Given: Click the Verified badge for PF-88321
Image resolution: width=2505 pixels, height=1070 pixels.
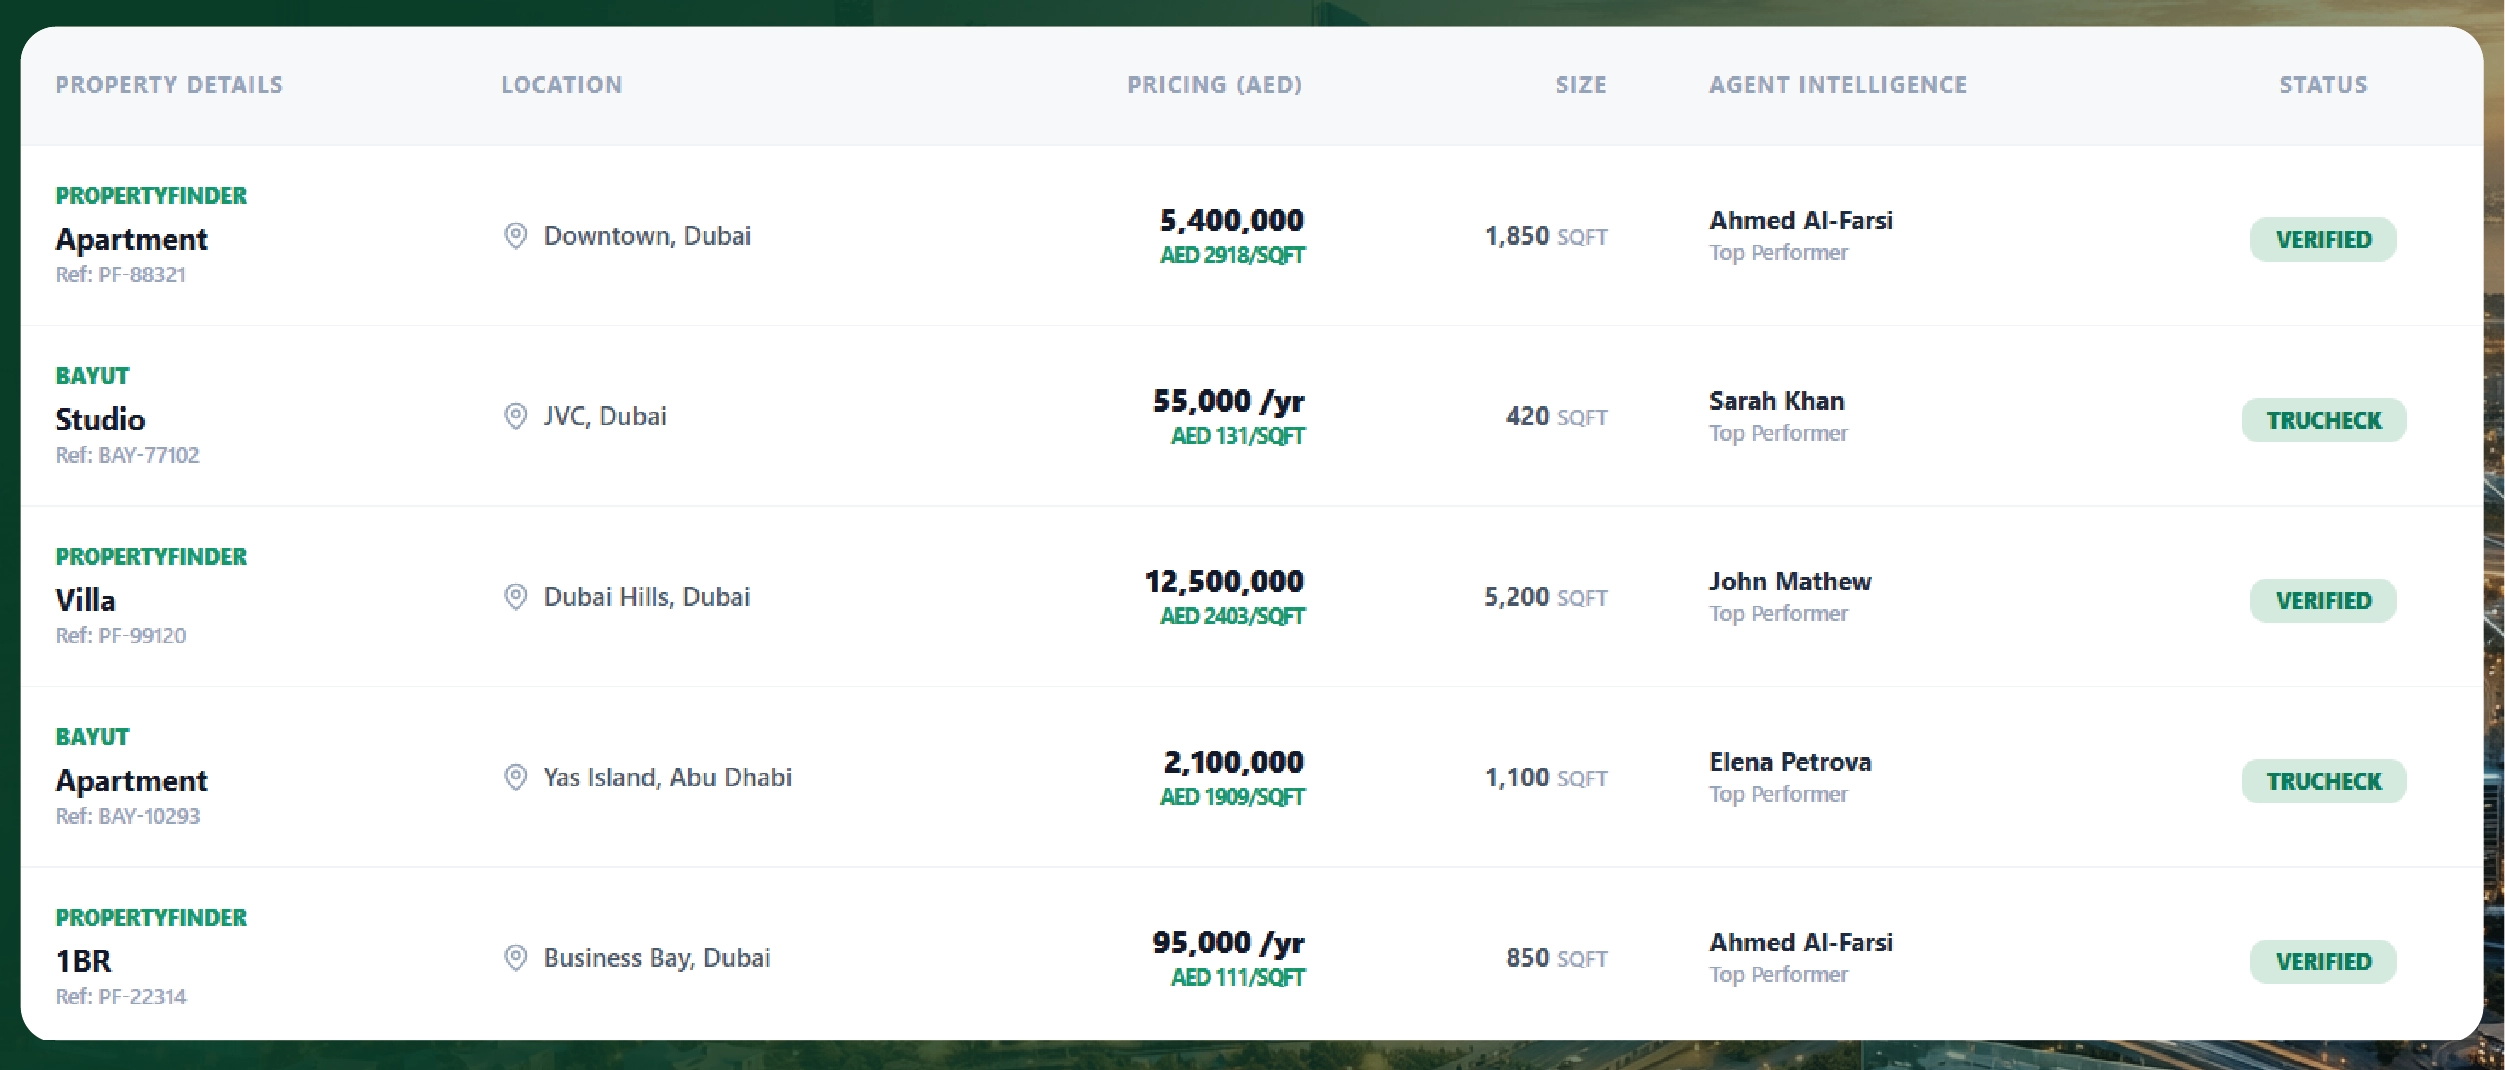Looking at the screenshot, I should point(2322,240).
